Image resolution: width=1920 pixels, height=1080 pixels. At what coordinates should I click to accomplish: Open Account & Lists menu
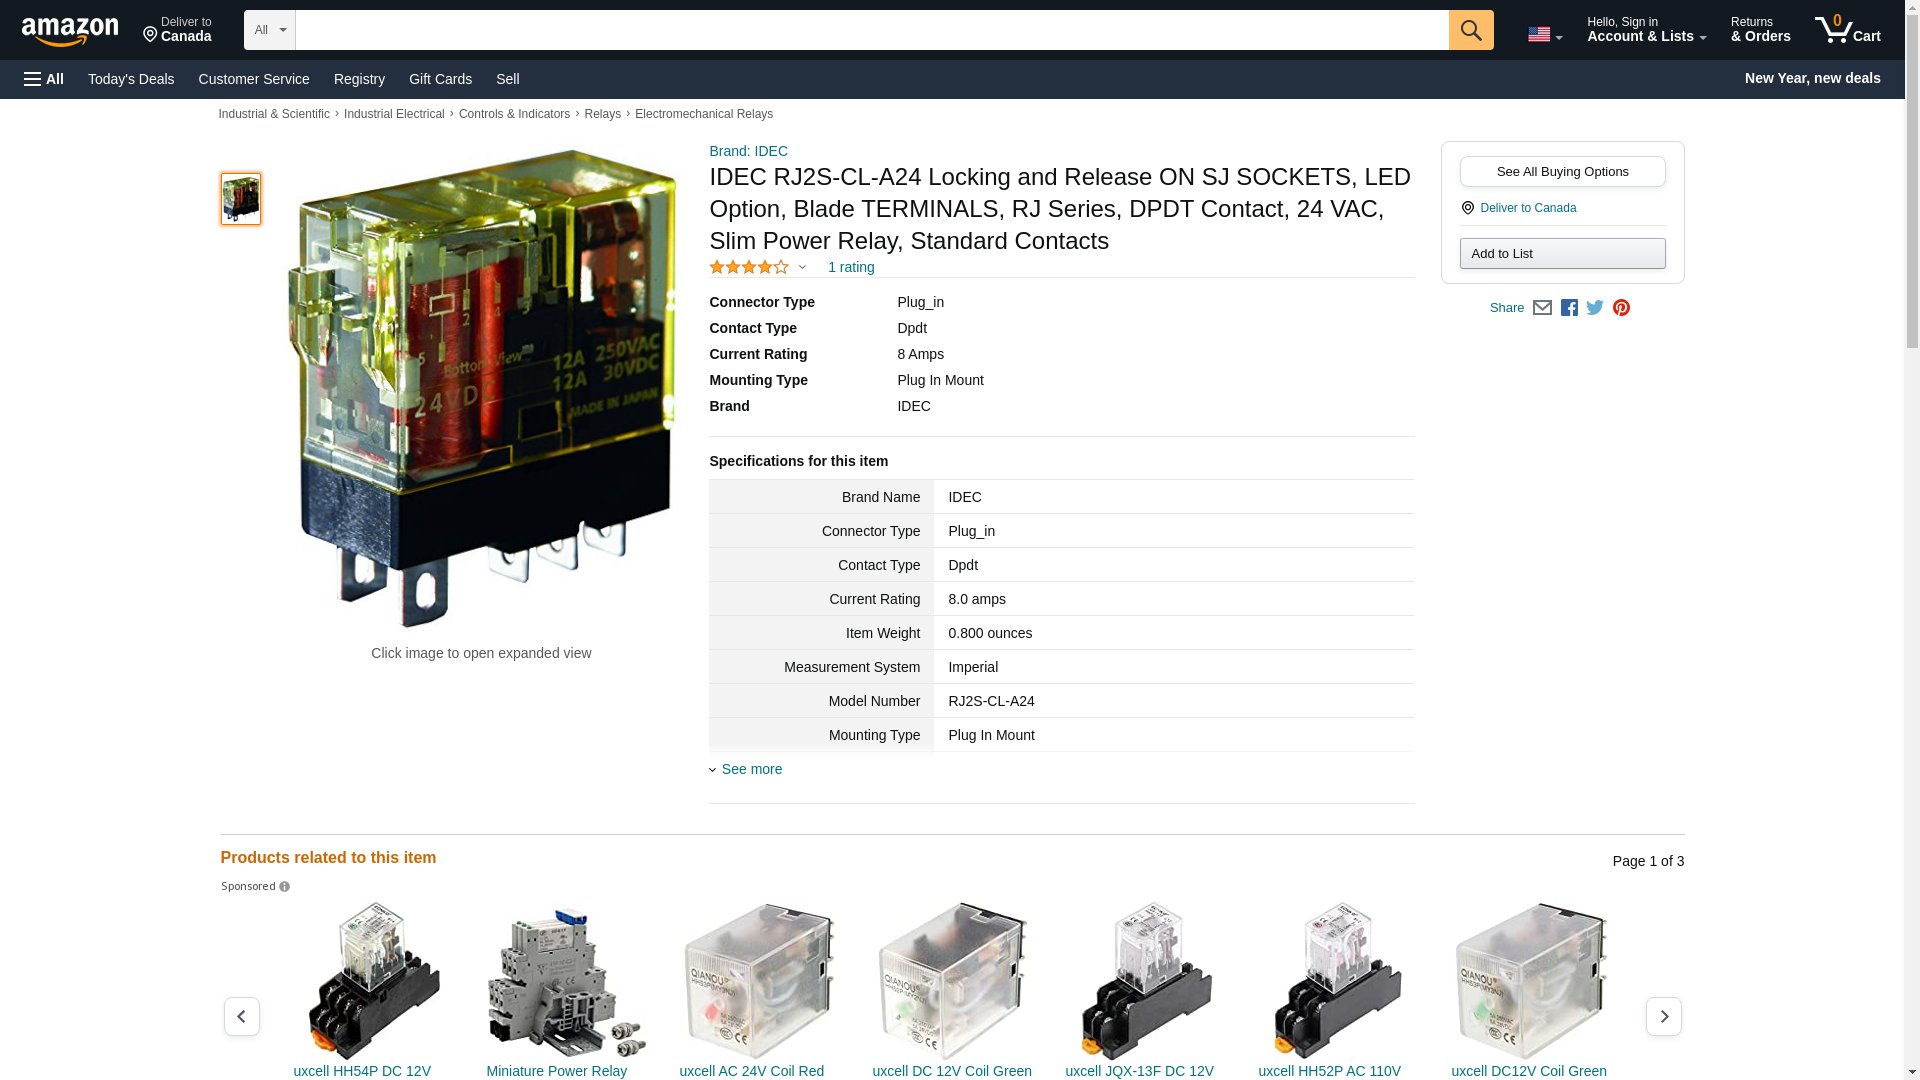pos(1646,30)
